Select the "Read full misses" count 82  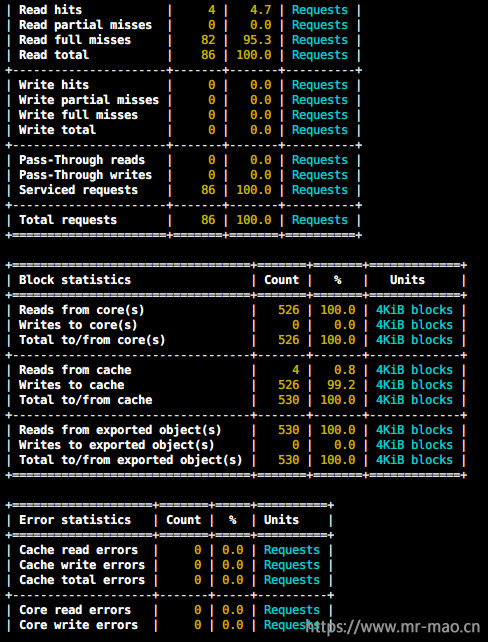coord(208,40)
